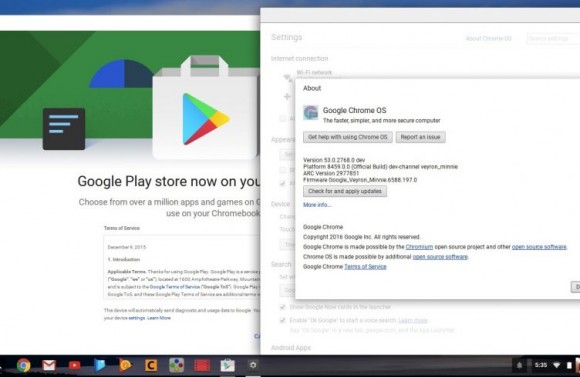Click the Report an issue button
580x377 pixels.
421,137
